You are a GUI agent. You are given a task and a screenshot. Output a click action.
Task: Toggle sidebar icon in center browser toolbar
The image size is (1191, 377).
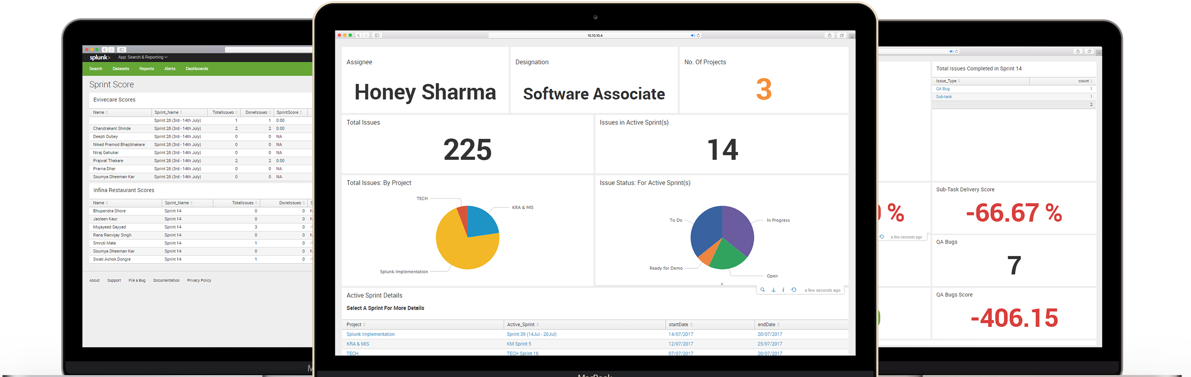[377, 35]
